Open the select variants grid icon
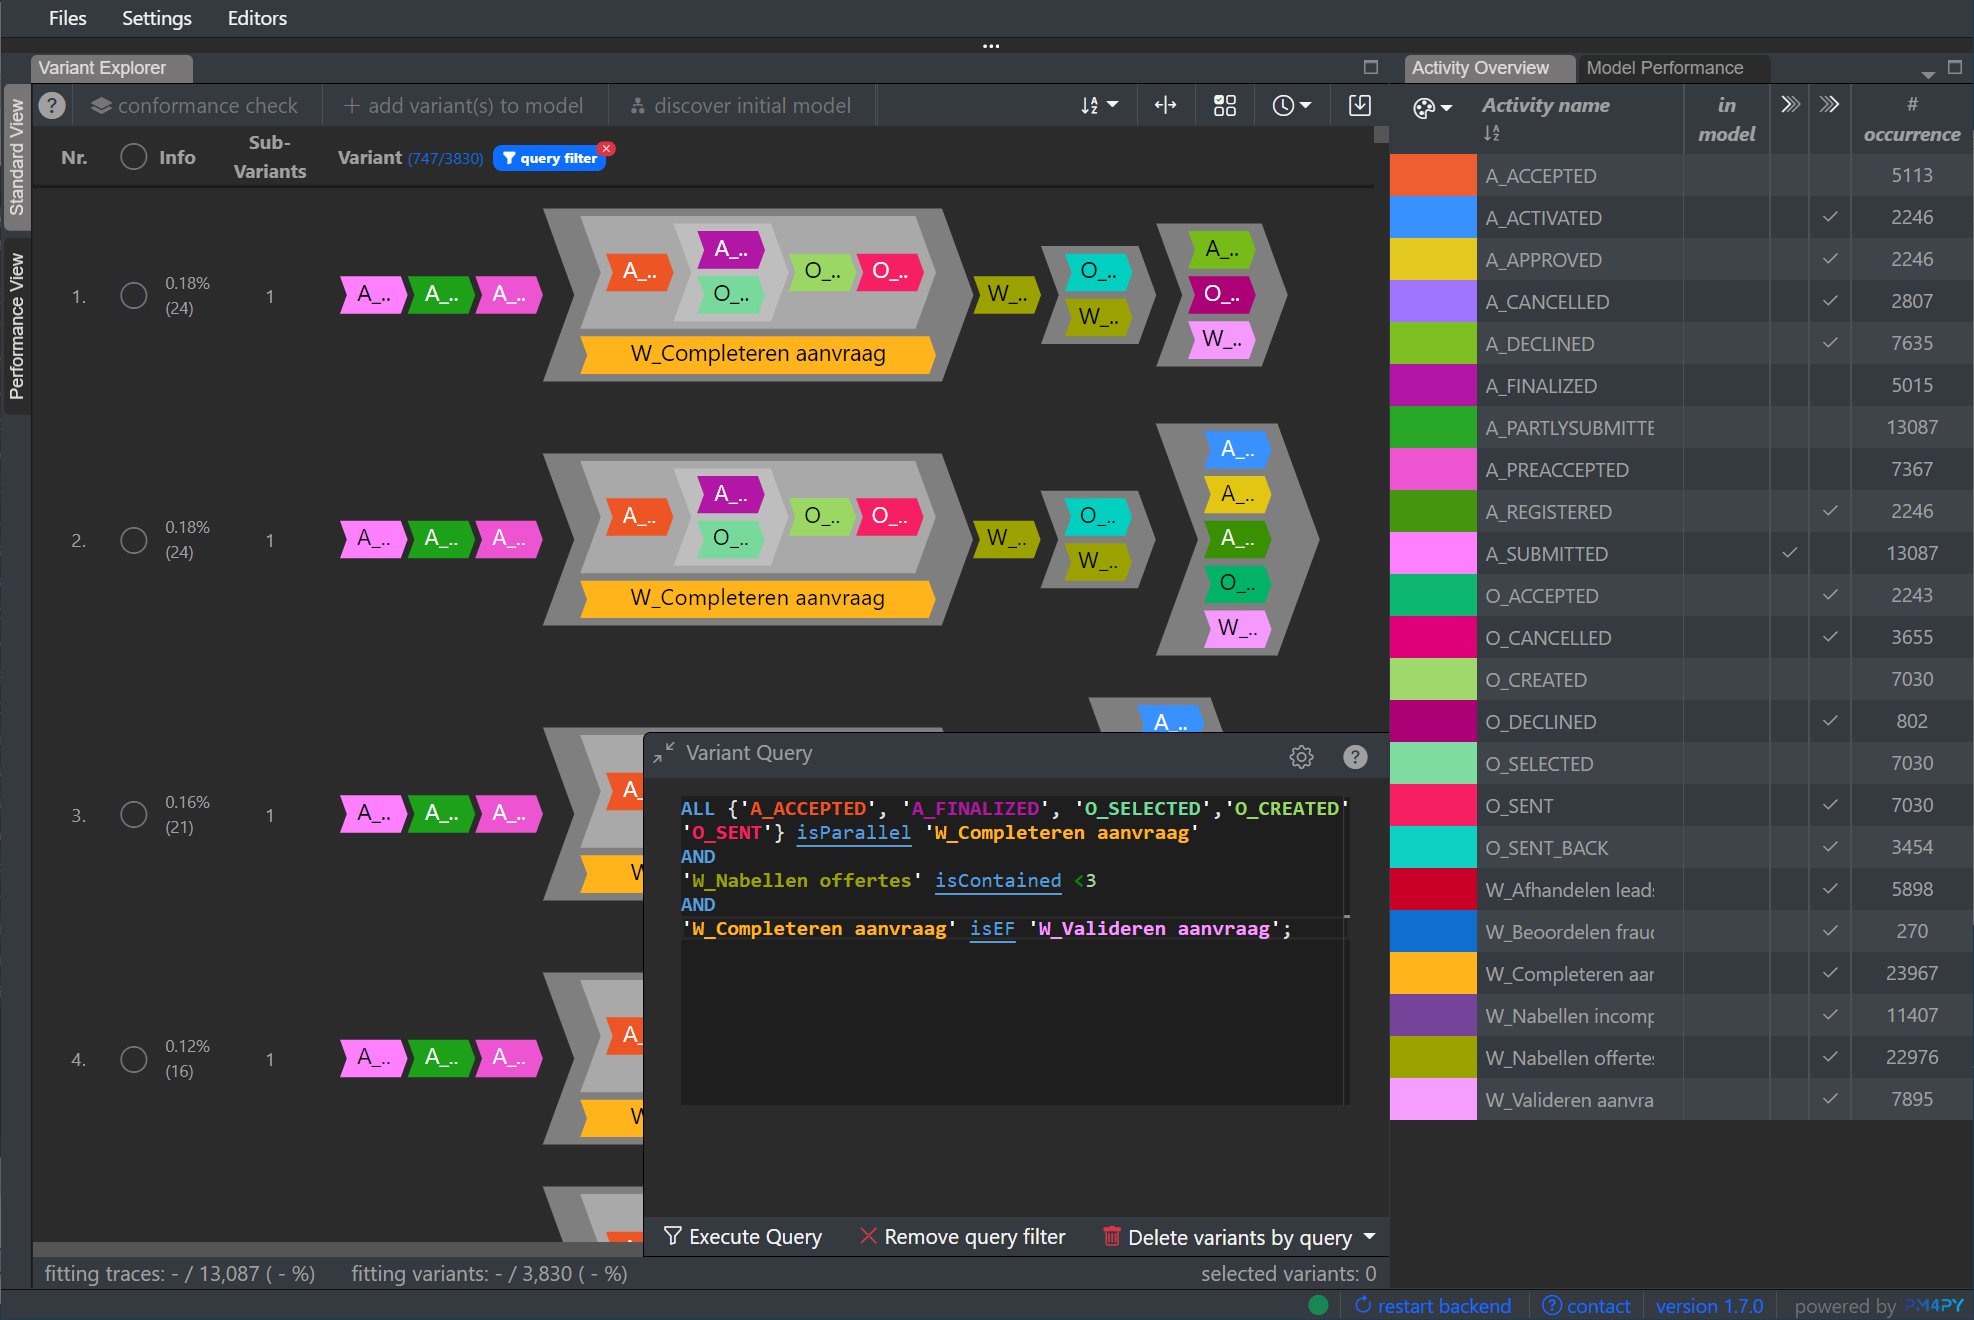This screenshot has height=1320, width=1974. [1224, 105]
